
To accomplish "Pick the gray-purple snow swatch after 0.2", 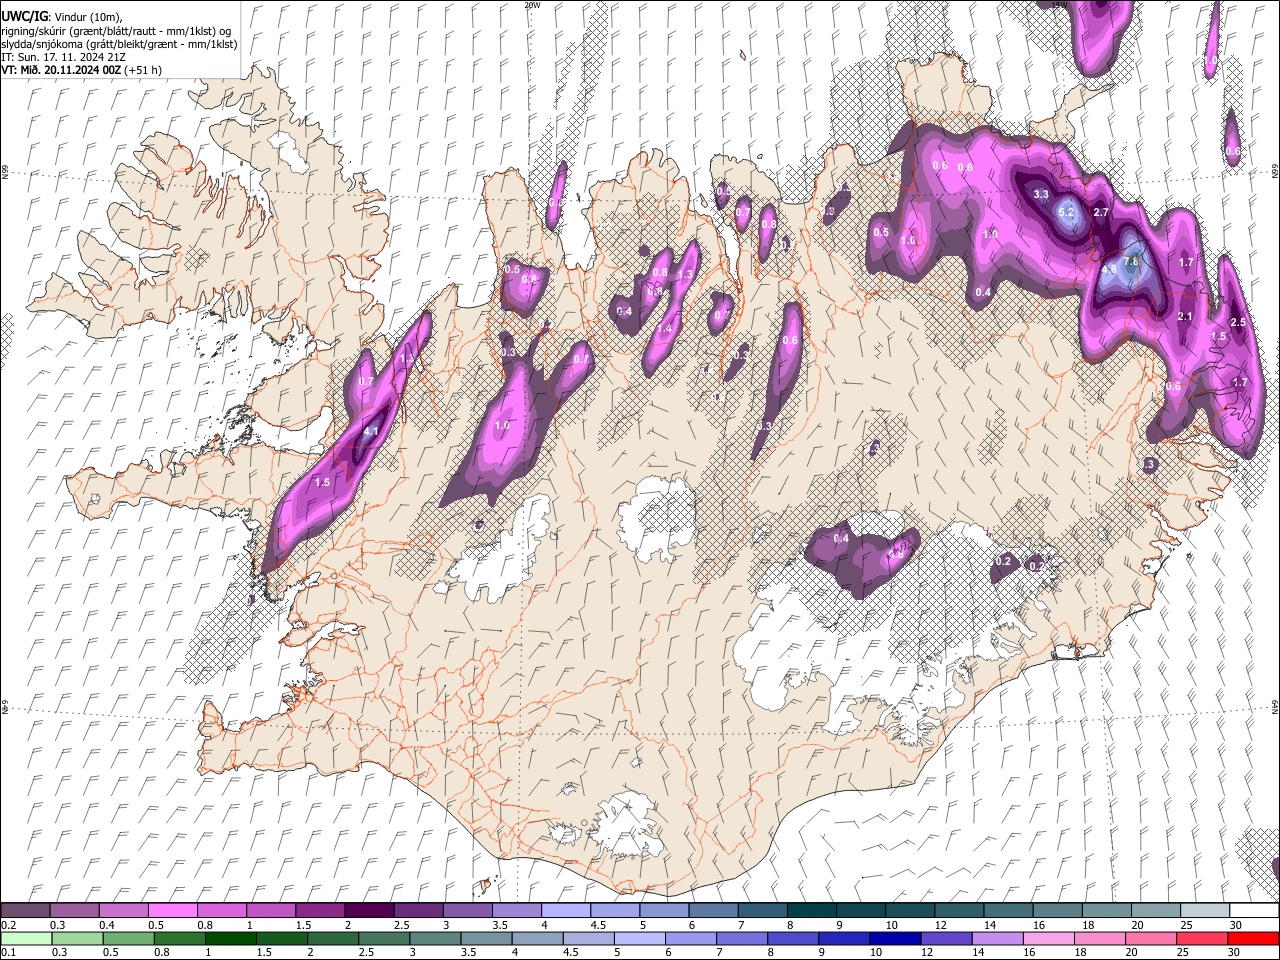I will tap(25, 911).
